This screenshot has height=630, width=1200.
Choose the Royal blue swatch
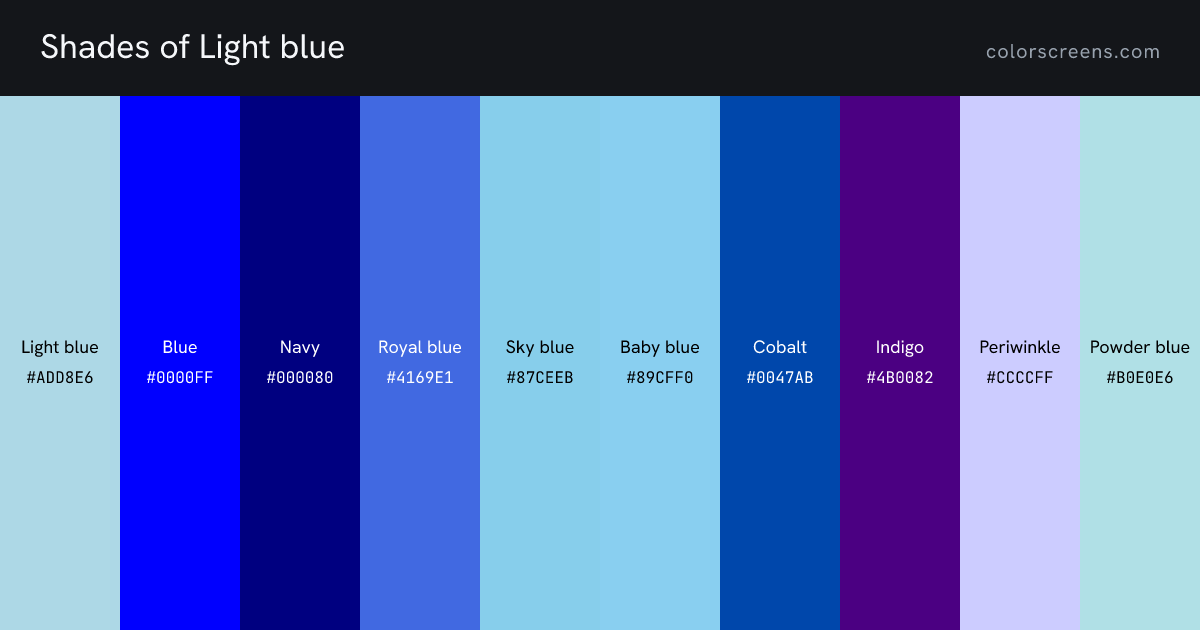[x=420, y=363]
